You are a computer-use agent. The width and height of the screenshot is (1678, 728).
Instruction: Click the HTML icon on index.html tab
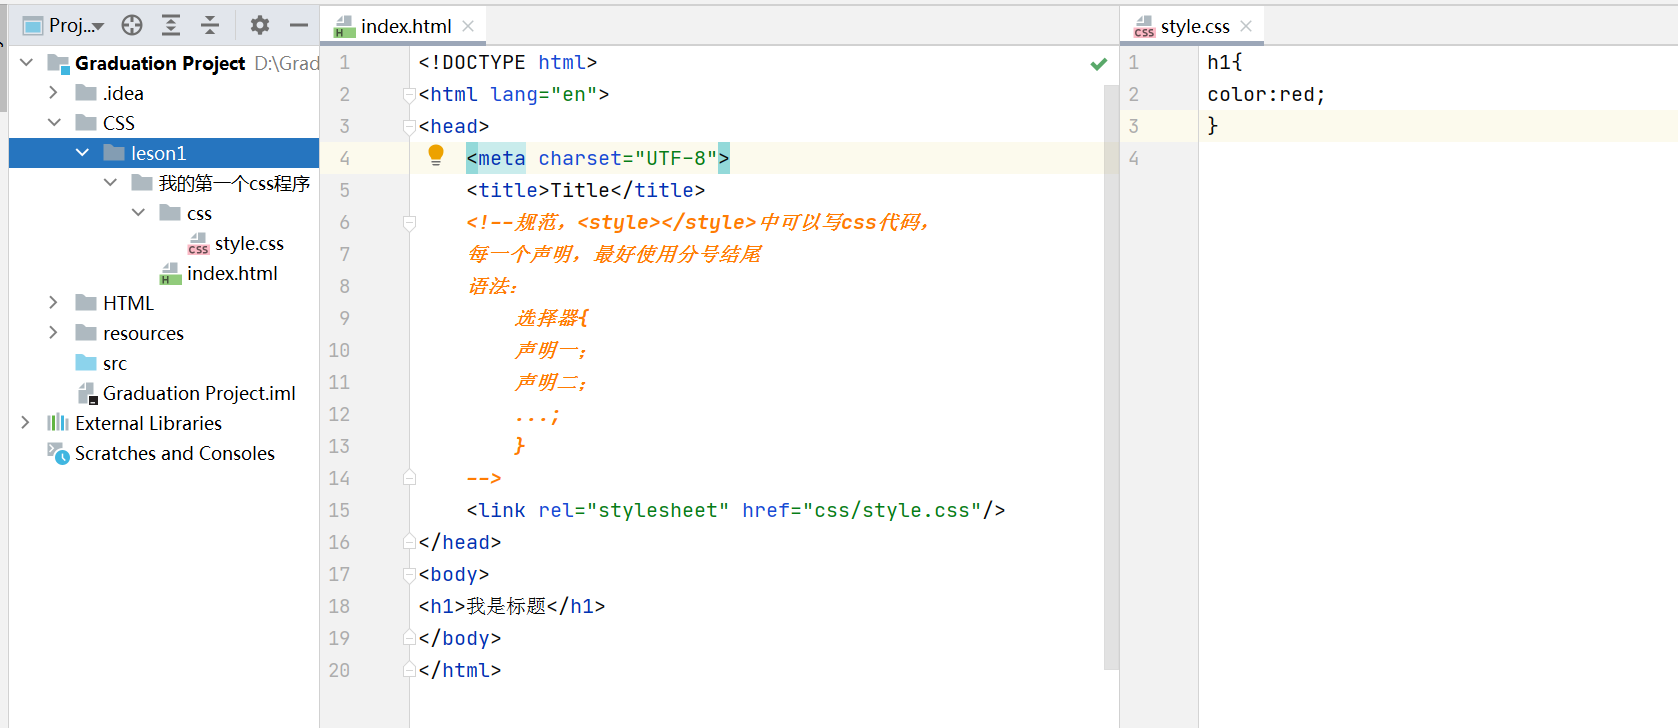pos(344,27)
